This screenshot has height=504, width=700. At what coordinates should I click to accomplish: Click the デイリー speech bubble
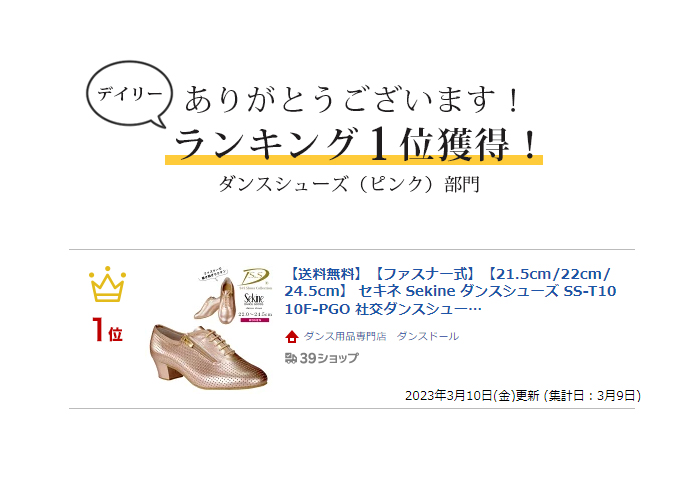point(129,94)
